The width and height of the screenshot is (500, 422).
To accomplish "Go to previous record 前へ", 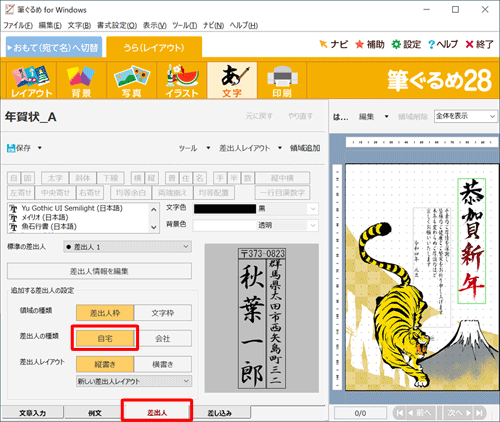I will click(x=421, y=413).
